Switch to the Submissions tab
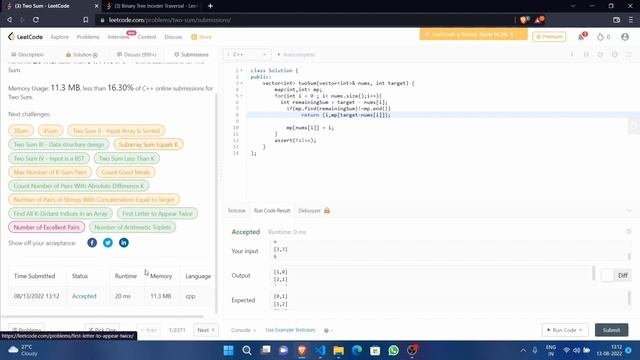This screenshot has width=640, height=360. 191,54
